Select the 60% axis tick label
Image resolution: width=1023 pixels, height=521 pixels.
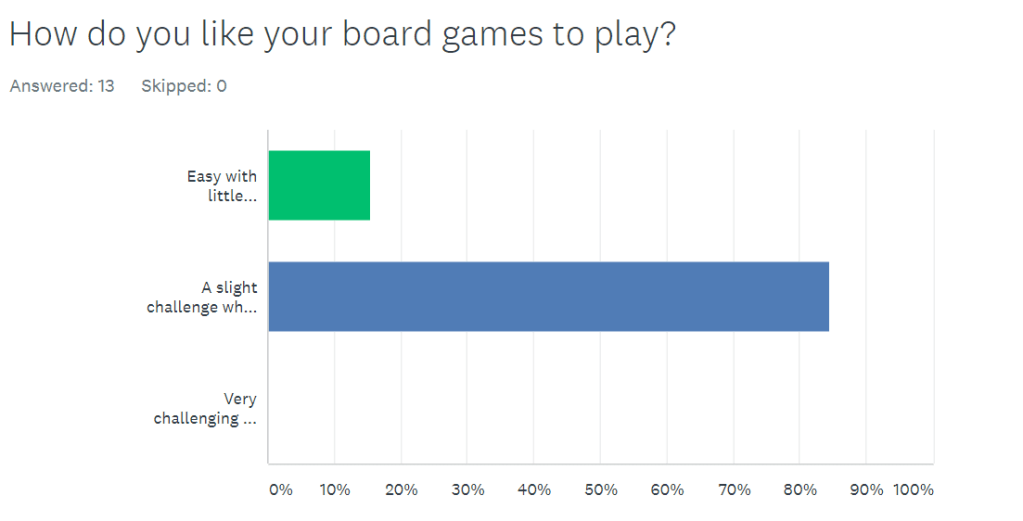coord(667,490)
